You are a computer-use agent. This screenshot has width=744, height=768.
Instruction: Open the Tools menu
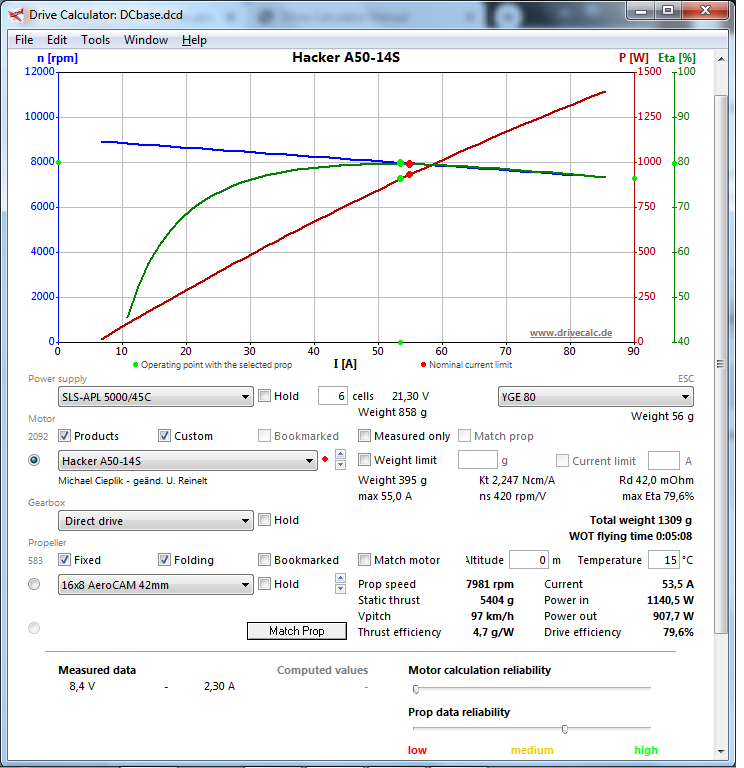pos(96,40)
